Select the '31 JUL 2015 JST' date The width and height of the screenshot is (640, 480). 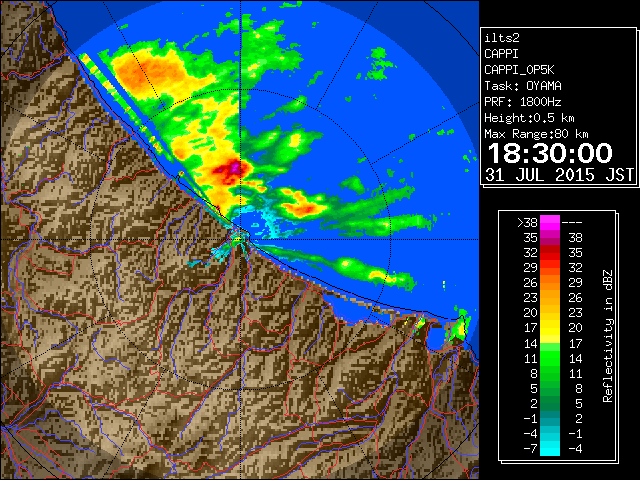(559, 175)
